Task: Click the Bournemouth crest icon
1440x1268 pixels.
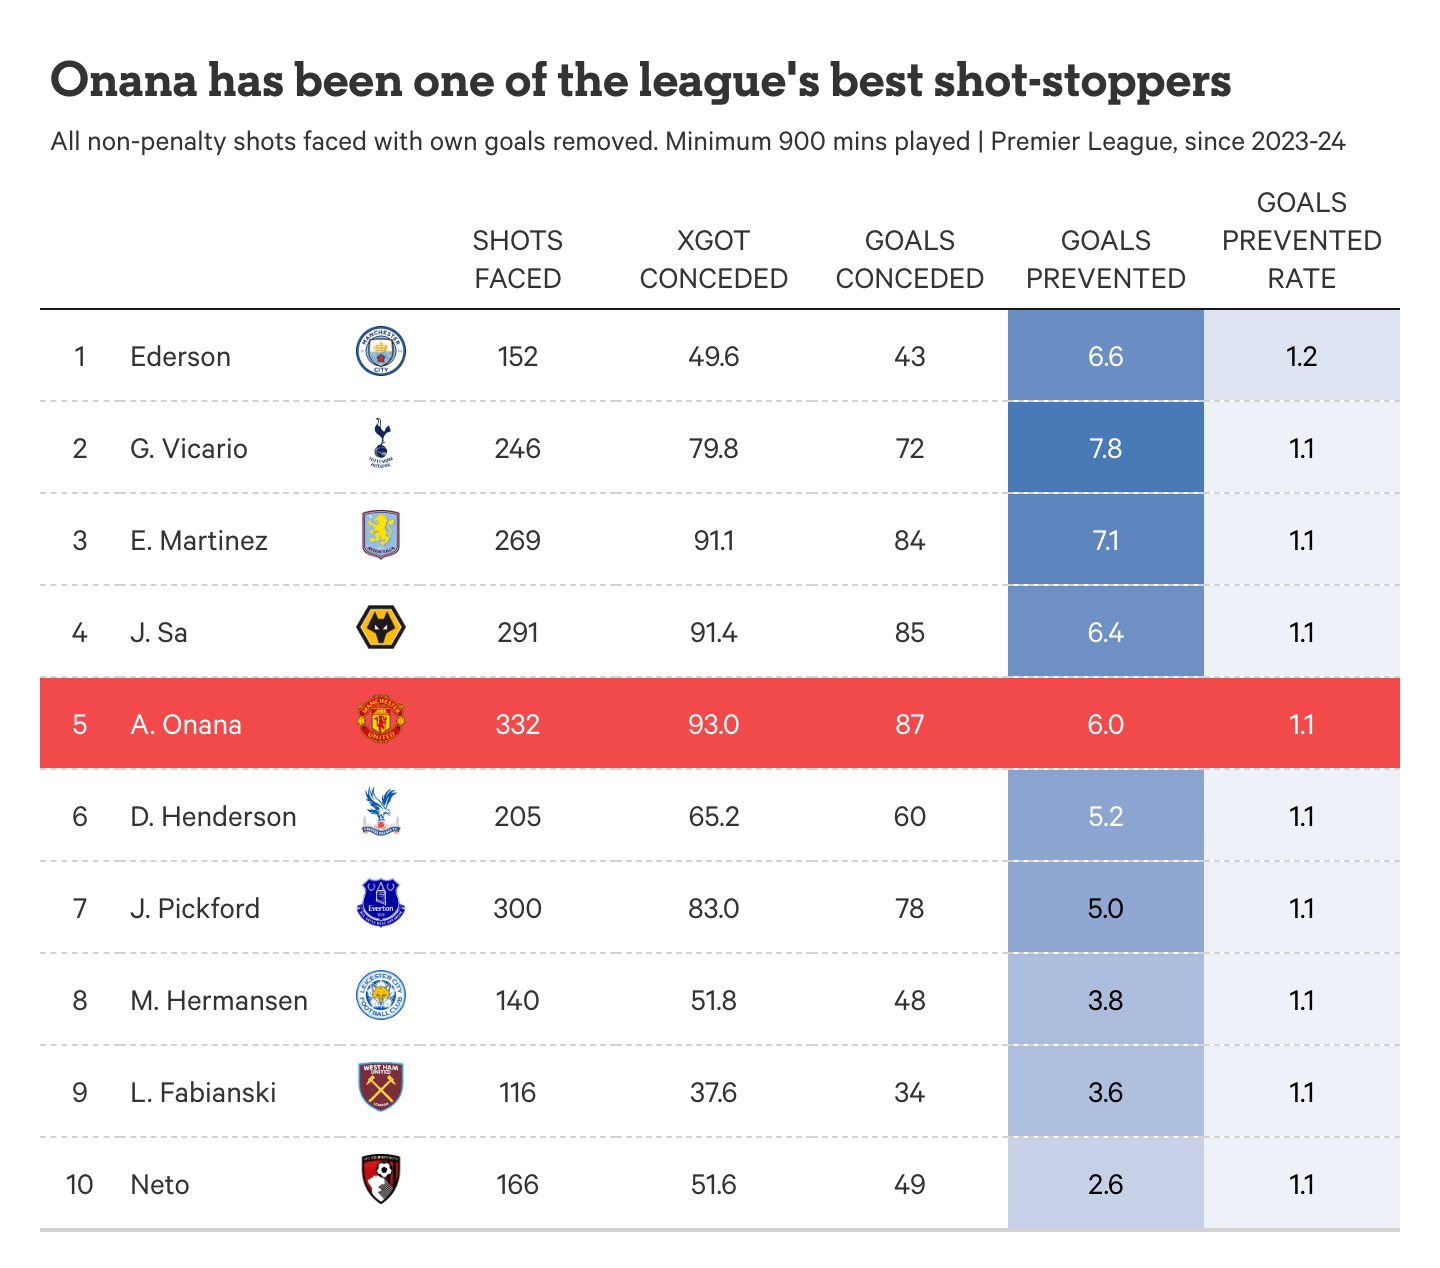Action: [x=381, y=1180]
